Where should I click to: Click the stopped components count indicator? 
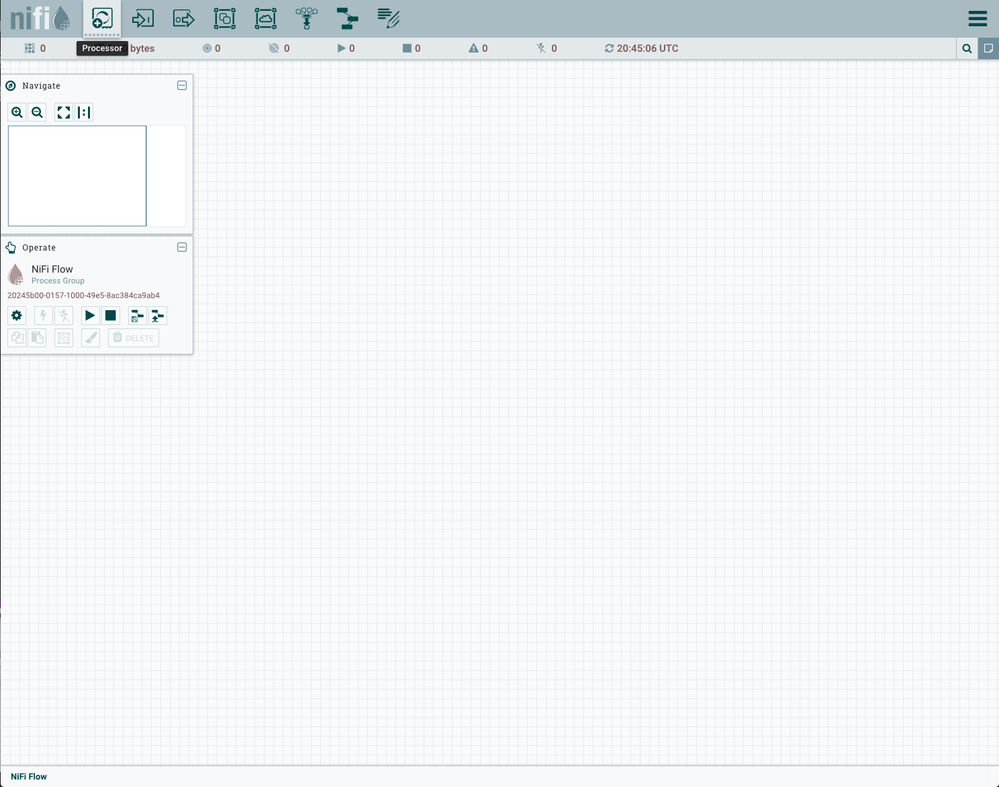point(412,48)
